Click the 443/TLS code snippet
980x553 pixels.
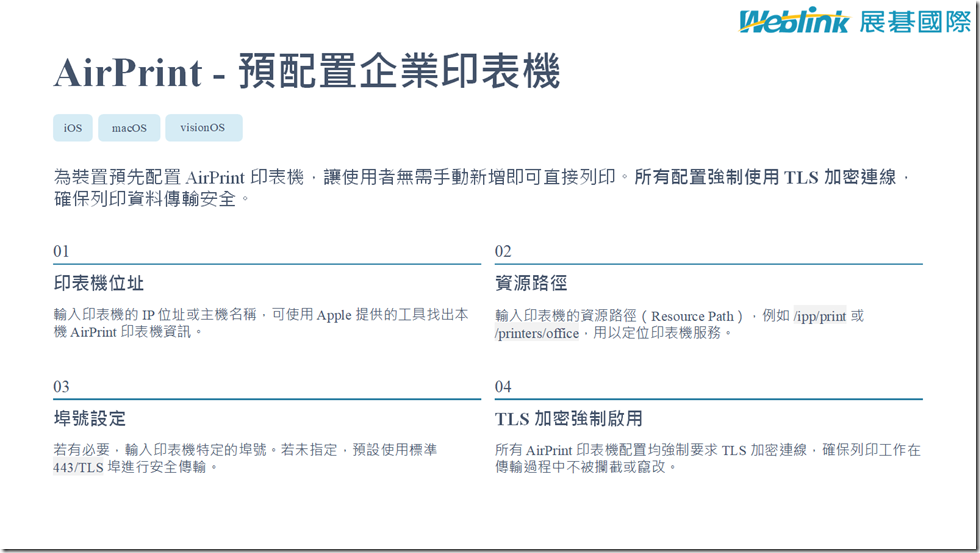pos(78,467)
